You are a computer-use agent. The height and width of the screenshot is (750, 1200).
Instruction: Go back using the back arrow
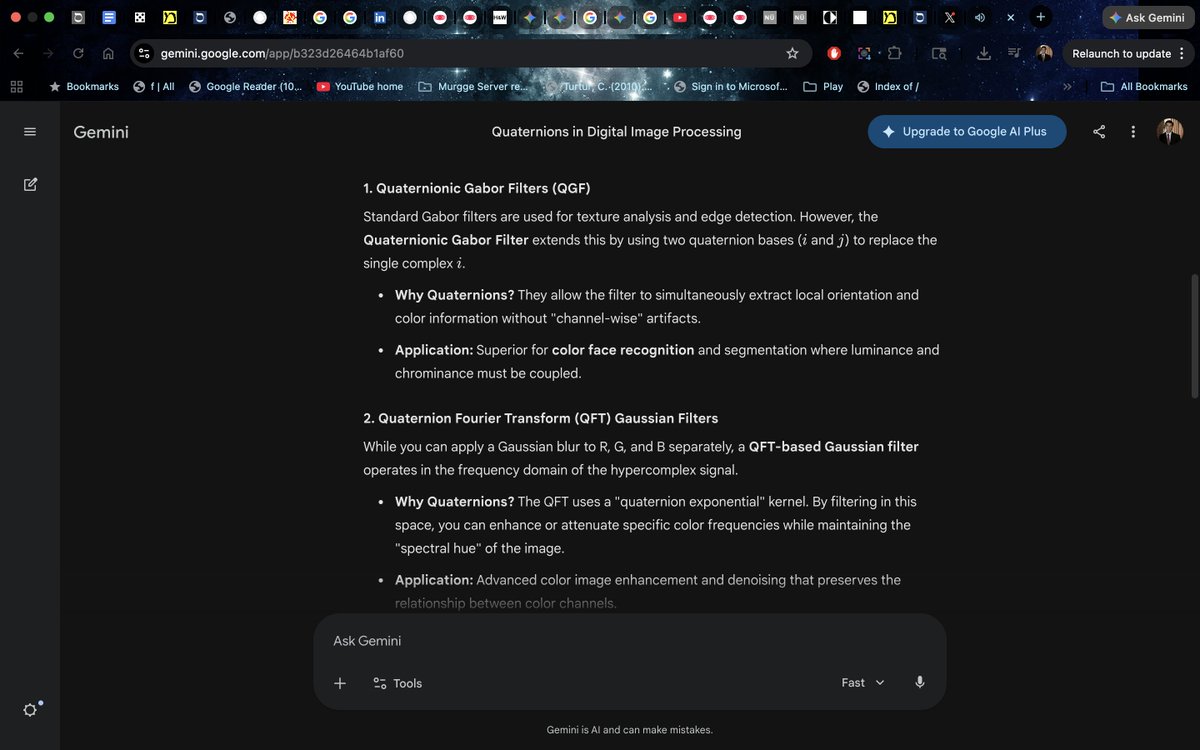[20, 53]
